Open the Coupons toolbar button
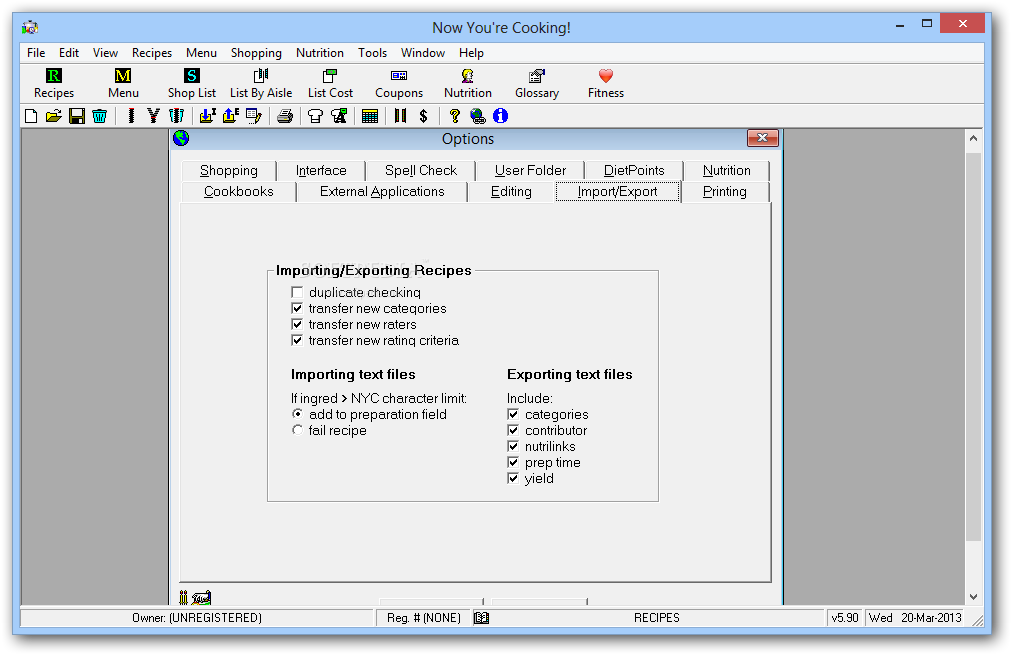 click(x=399, y=84)
